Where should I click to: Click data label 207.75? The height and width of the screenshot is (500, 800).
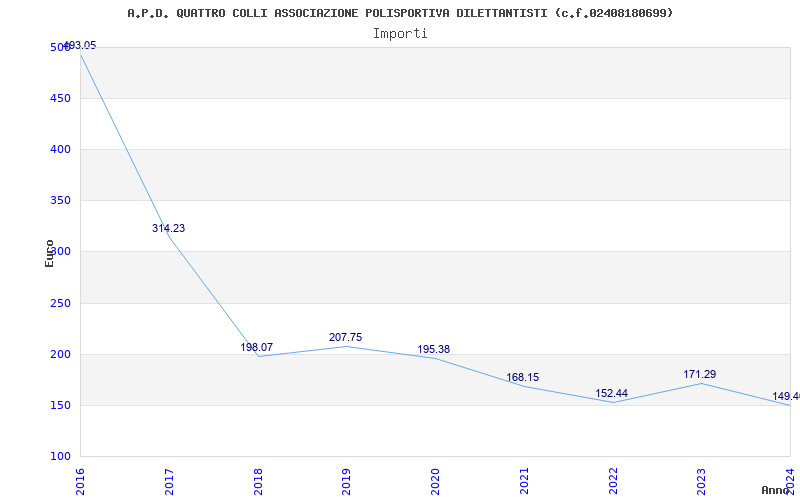point(345,337)
